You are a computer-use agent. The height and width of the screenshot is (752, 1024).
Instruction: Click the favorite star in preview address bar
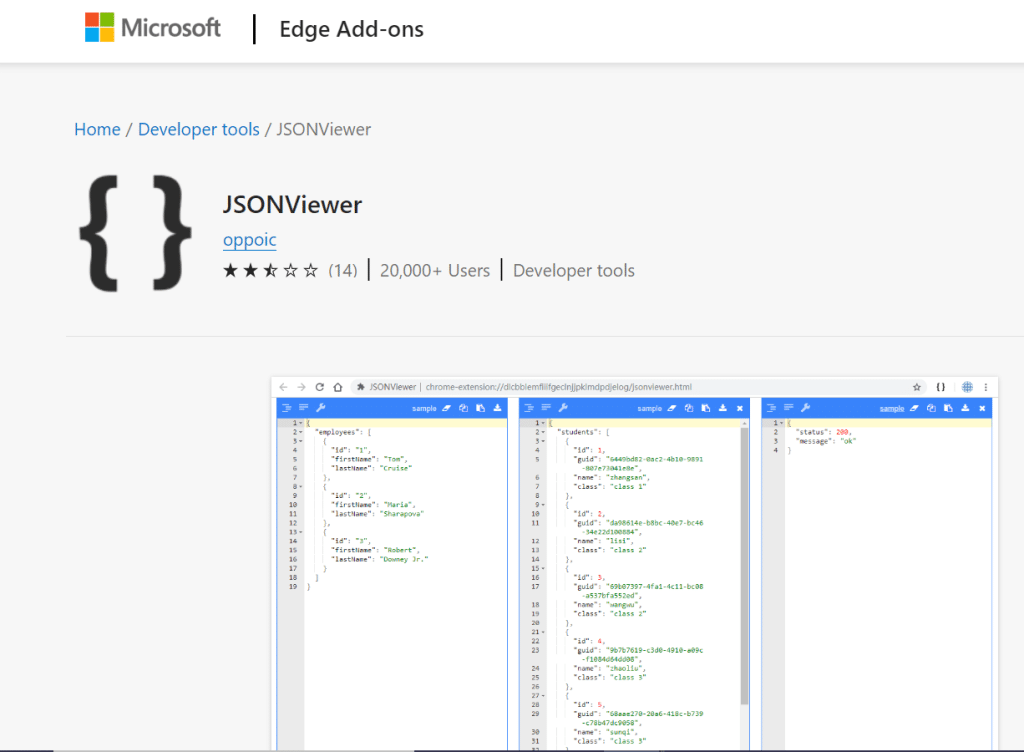point(917,387)
